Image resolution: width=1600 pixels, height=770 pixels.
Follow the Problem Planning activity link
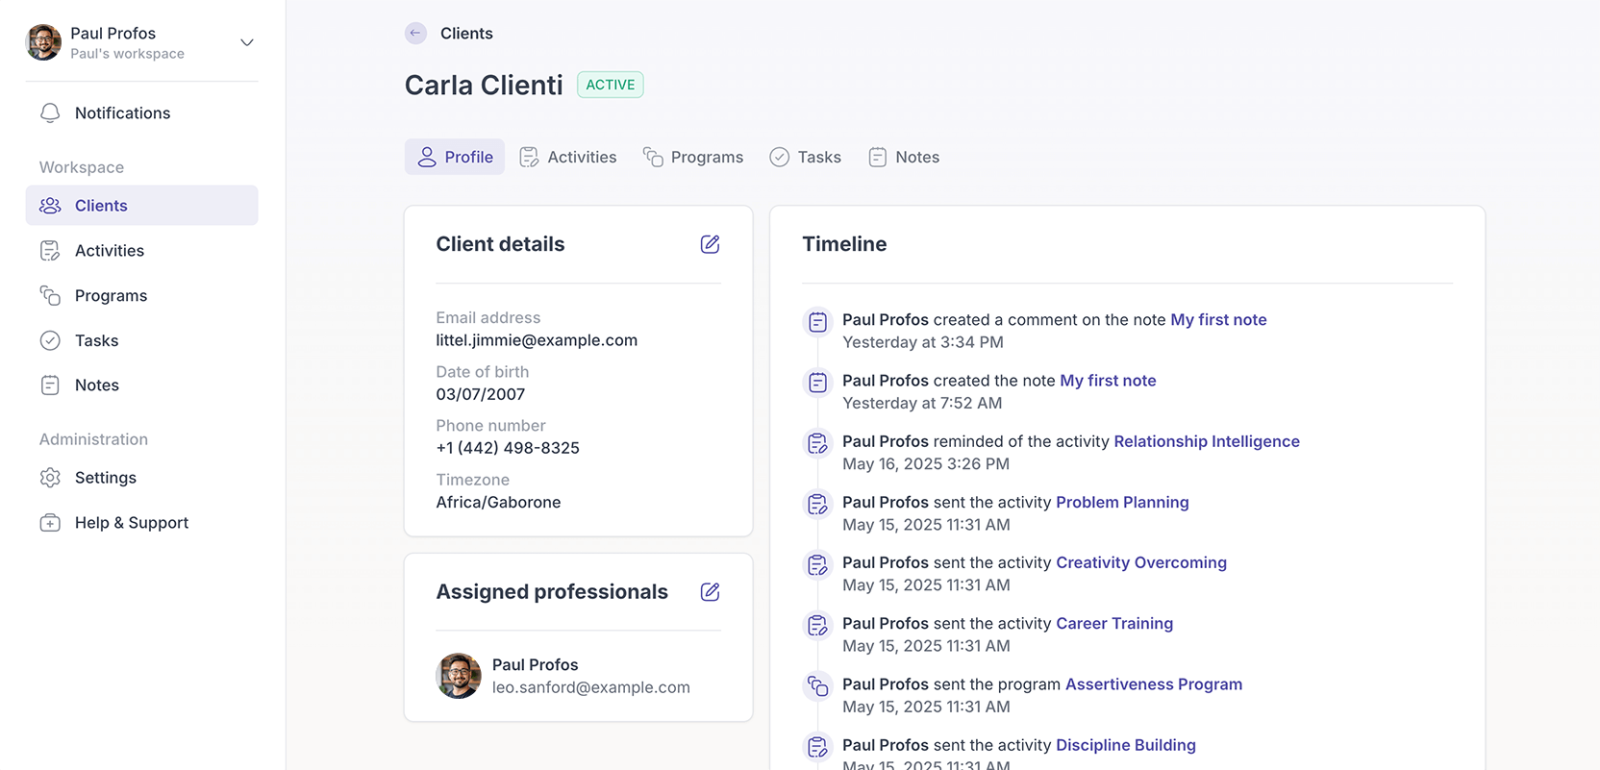click(1122, 502)
